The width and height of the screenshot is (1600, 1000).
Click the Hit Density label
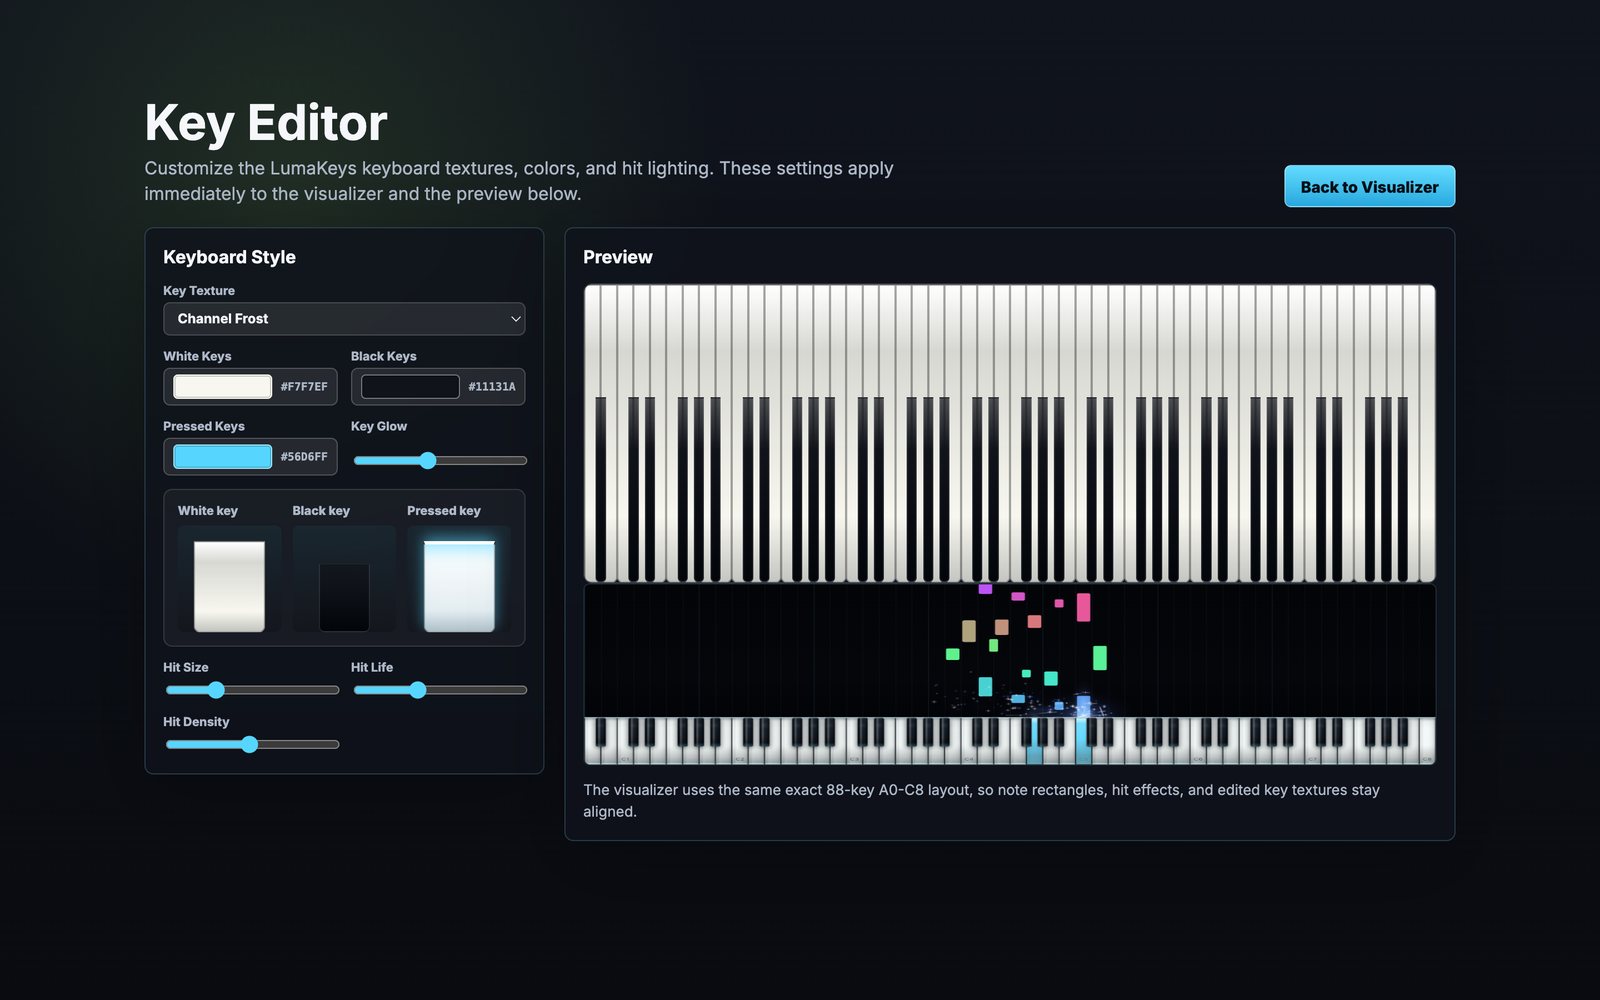(196, 722)
